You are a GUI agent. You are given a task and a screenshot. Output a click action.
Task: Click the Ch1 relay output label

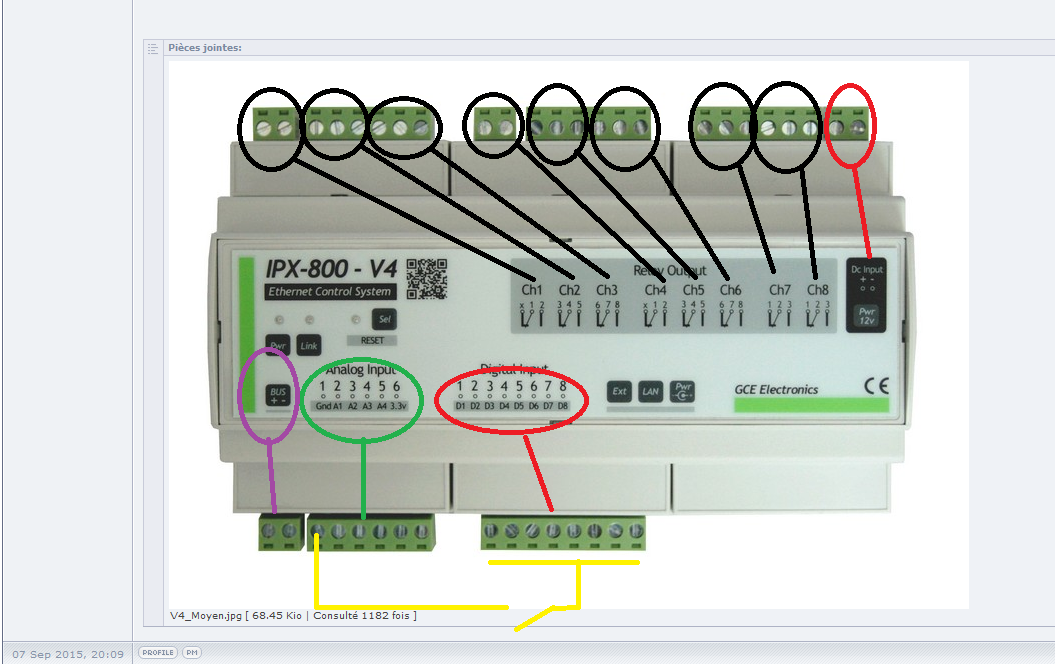pos(532,290)
